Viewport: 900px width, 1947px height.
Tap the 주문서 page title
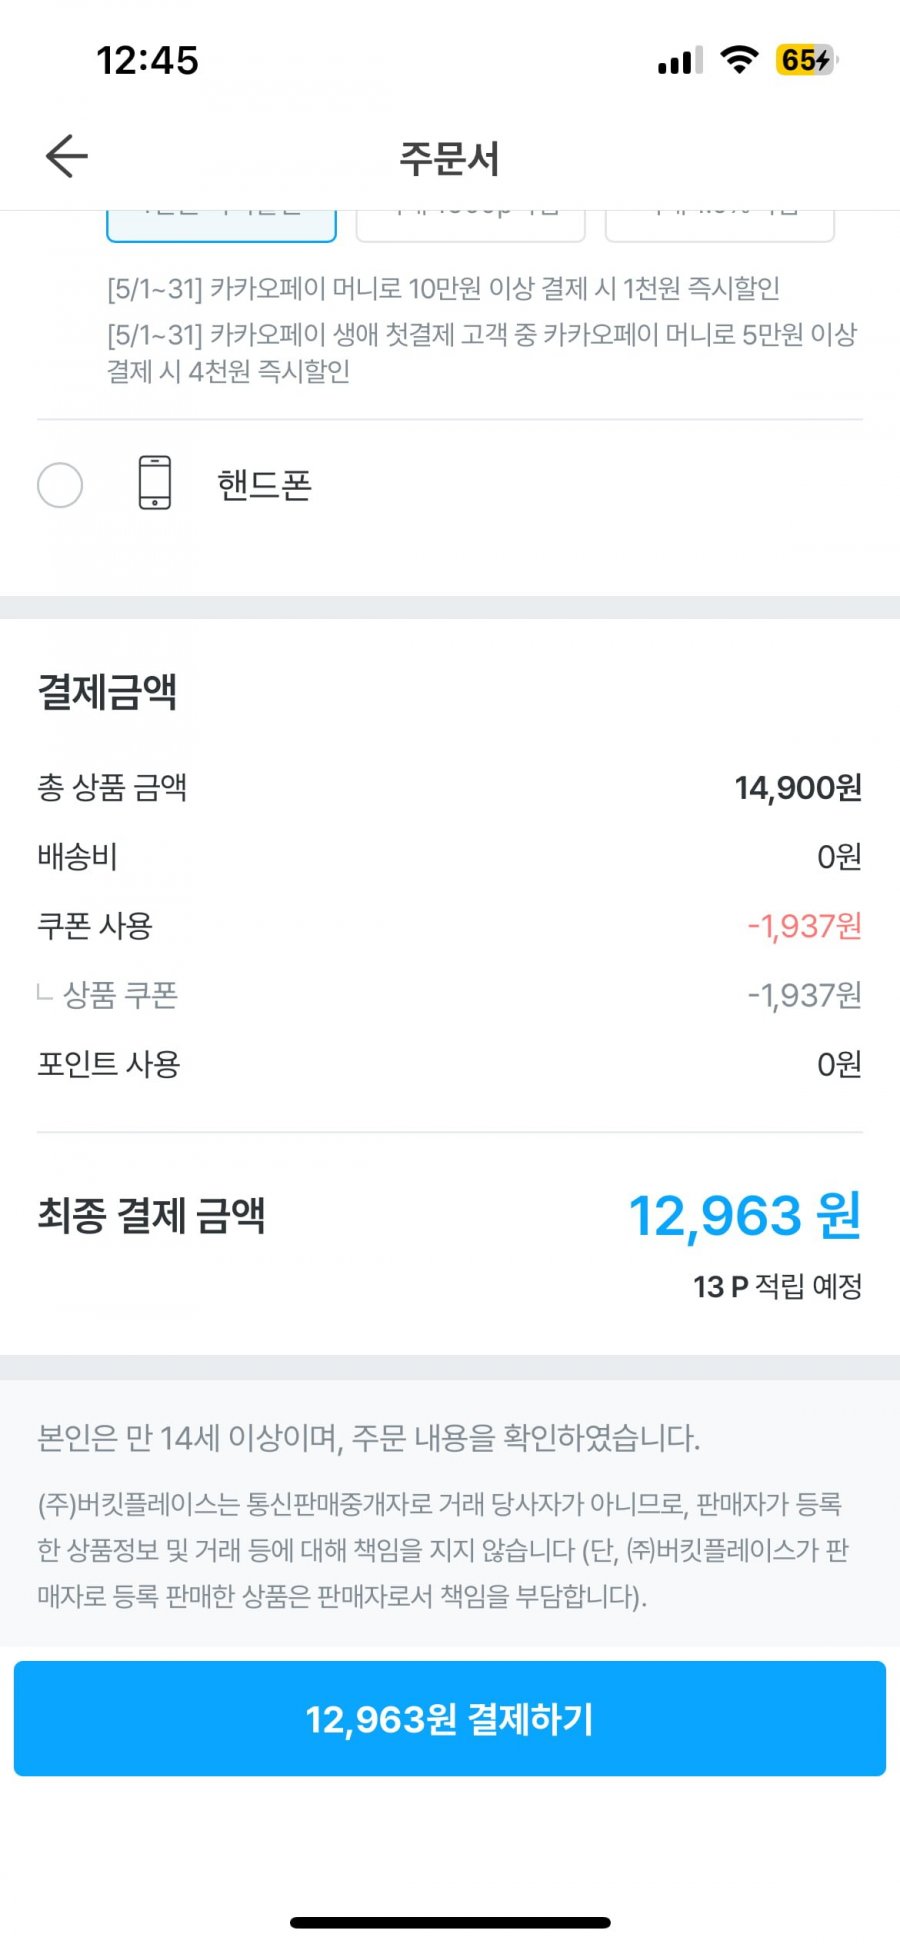point(449,158)
